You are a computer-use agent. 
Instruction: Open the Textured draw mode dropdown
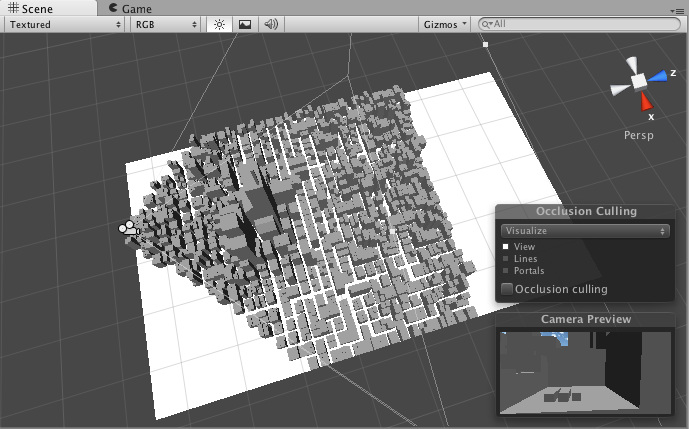[65, 24]
